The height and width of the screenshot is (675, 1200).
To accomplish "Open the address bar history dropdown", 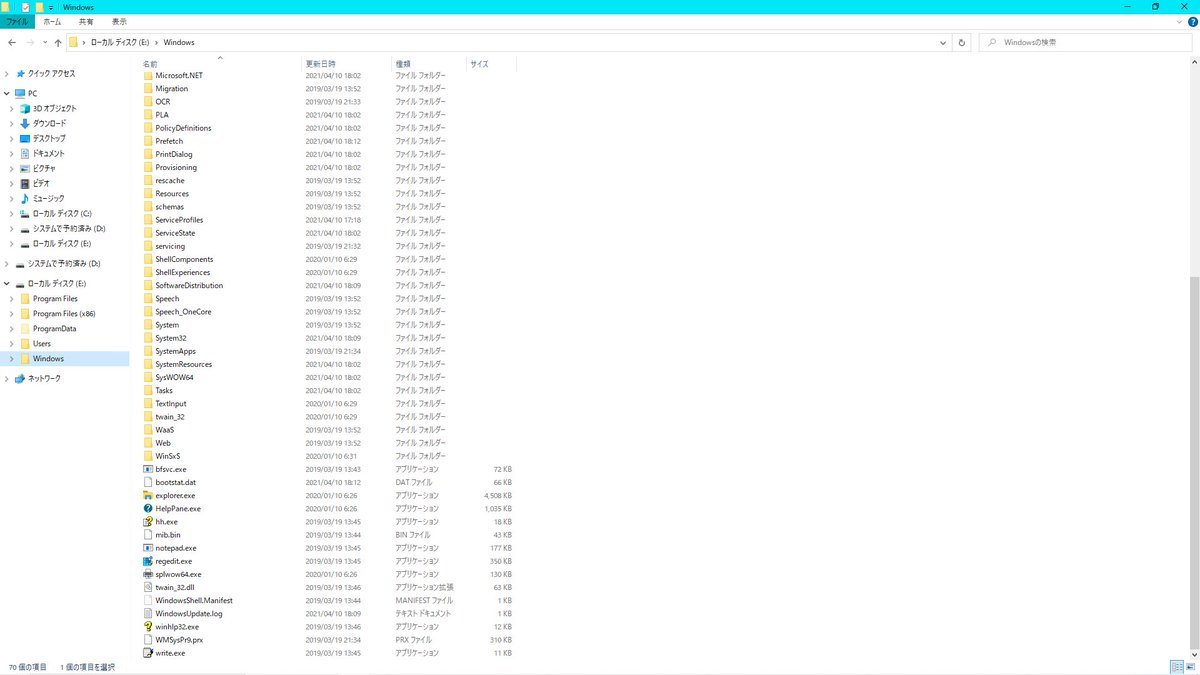I will (x=943, y=43).
